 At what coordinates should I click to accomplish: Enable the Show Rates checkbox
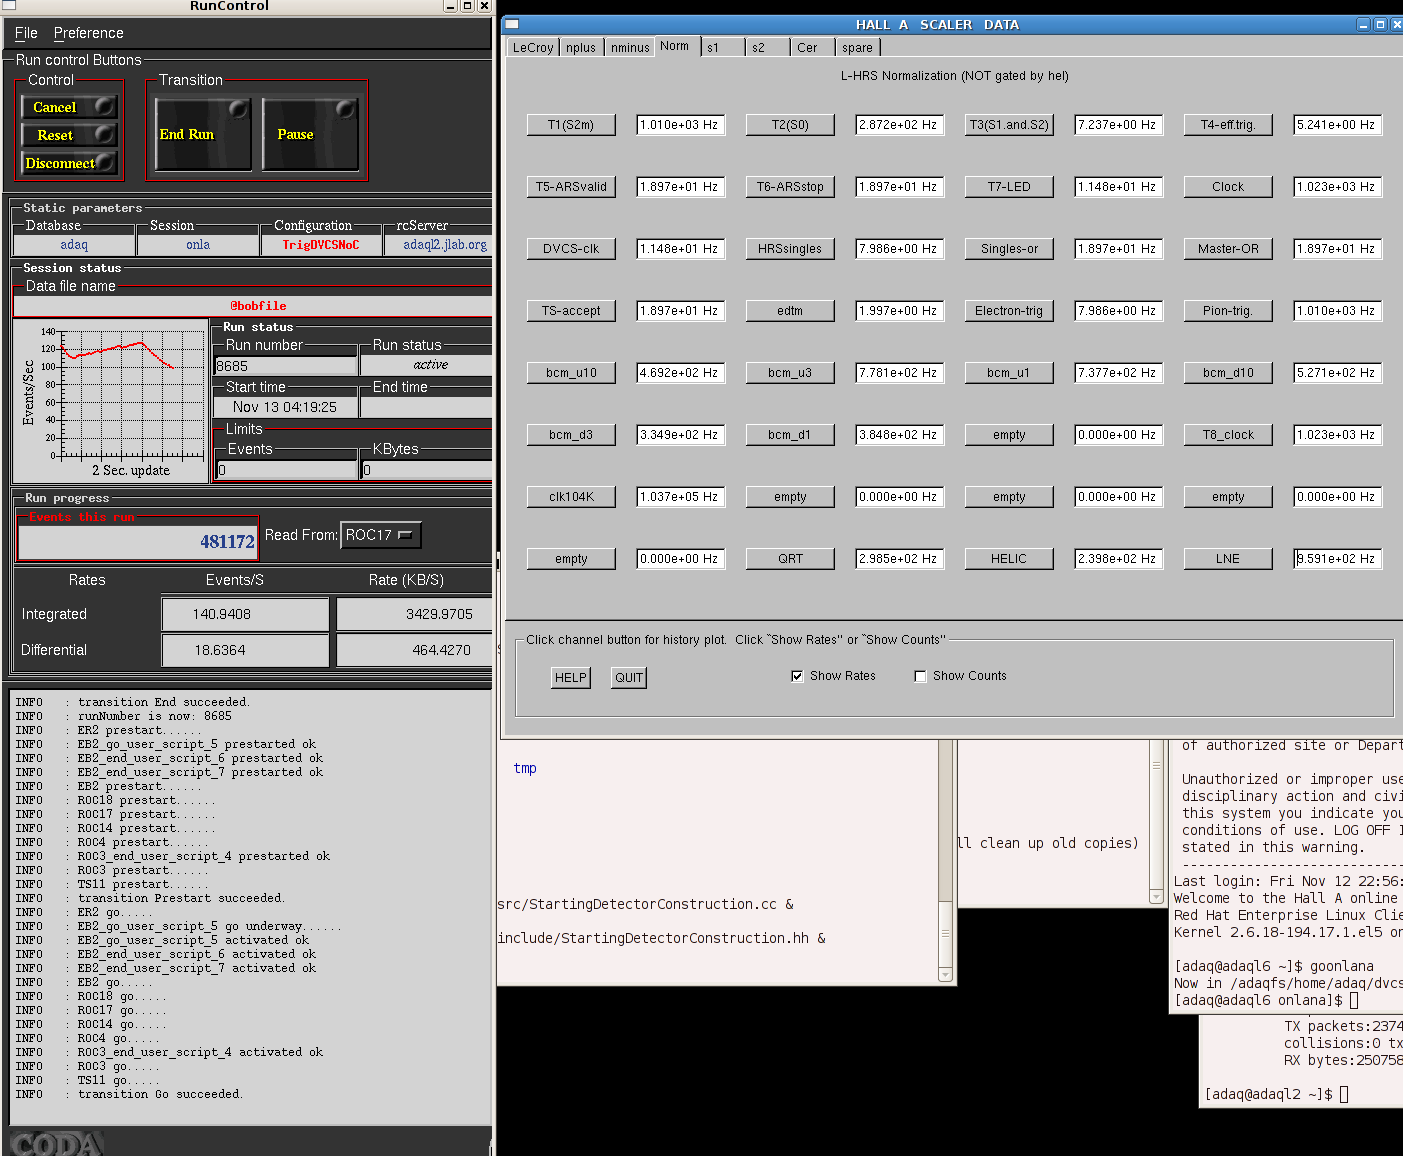[x=797, y=676]
